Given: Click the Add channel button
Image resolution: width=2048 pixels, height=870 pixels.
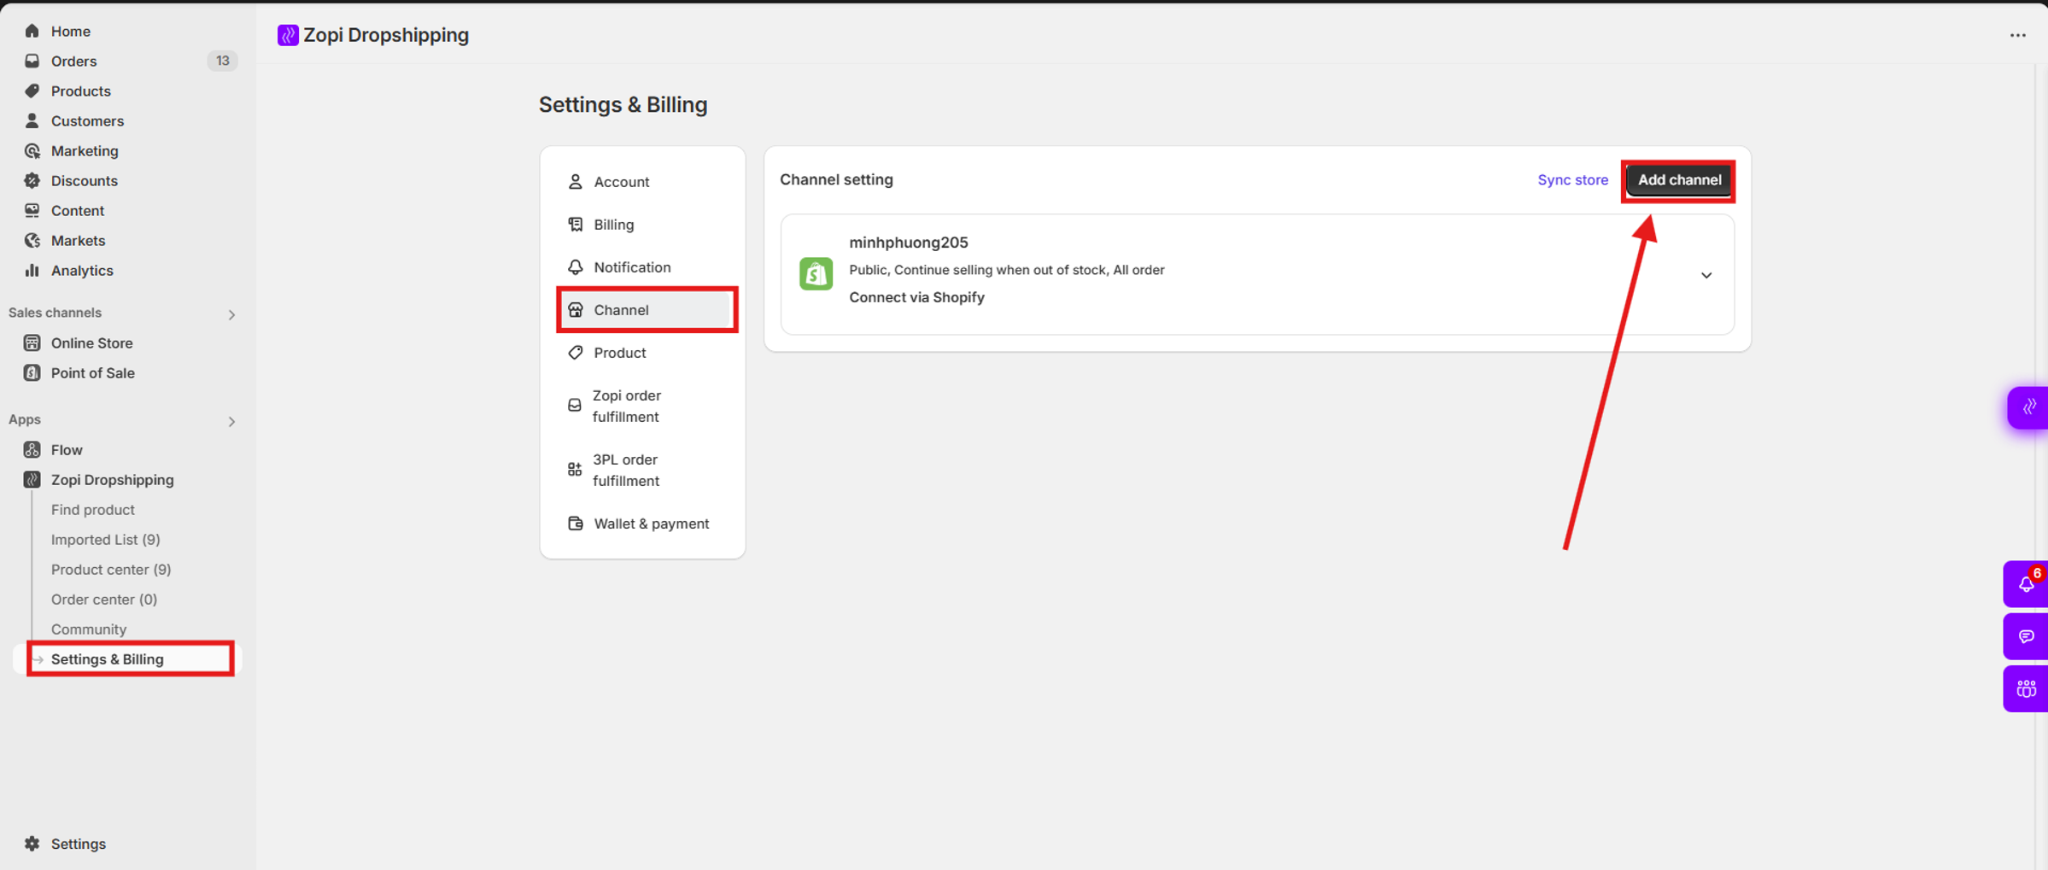Looking at the screenshot, I should pyautogui.click(x=1679, y=180).
